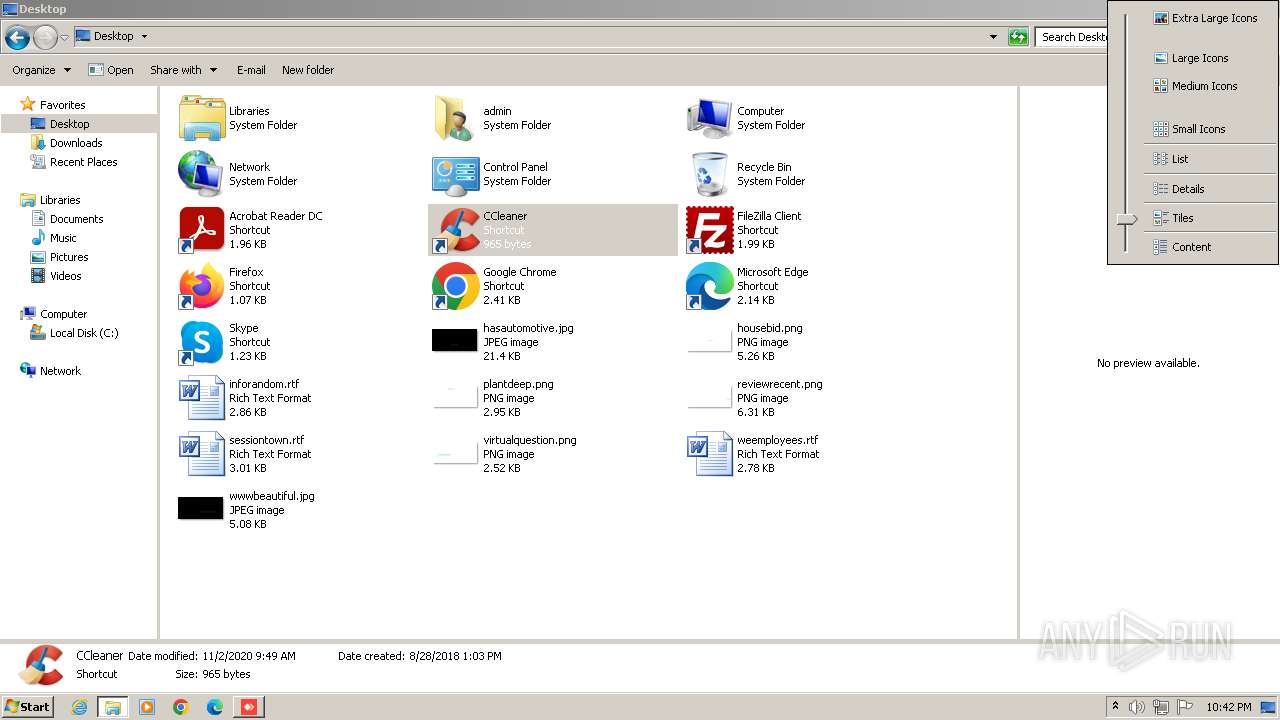
Task: Open Chrome from the taskbar
Action: (181, 707)
